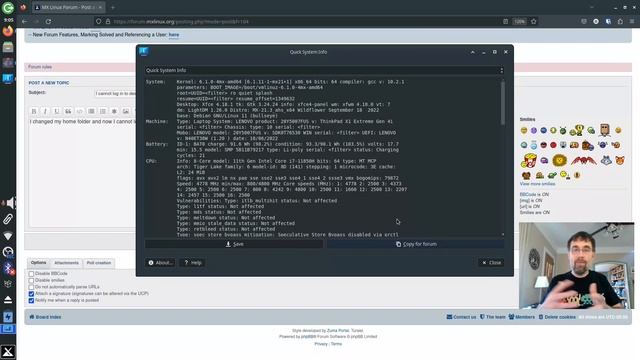
Task: Uncheck Attach a signature checkbox
Action: (x=31, y=293)
